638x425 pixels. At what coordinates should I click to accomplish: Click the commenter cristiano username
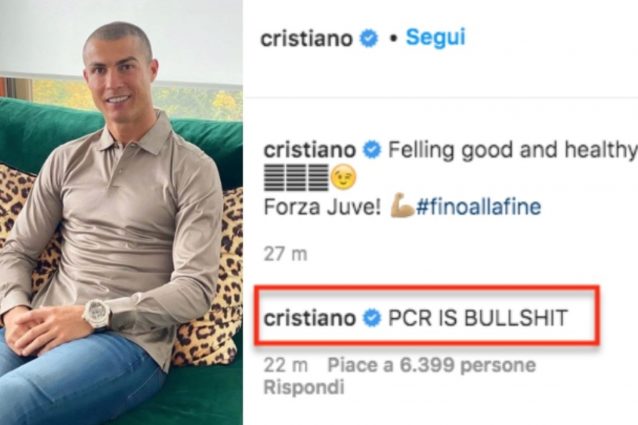[310, 318]
